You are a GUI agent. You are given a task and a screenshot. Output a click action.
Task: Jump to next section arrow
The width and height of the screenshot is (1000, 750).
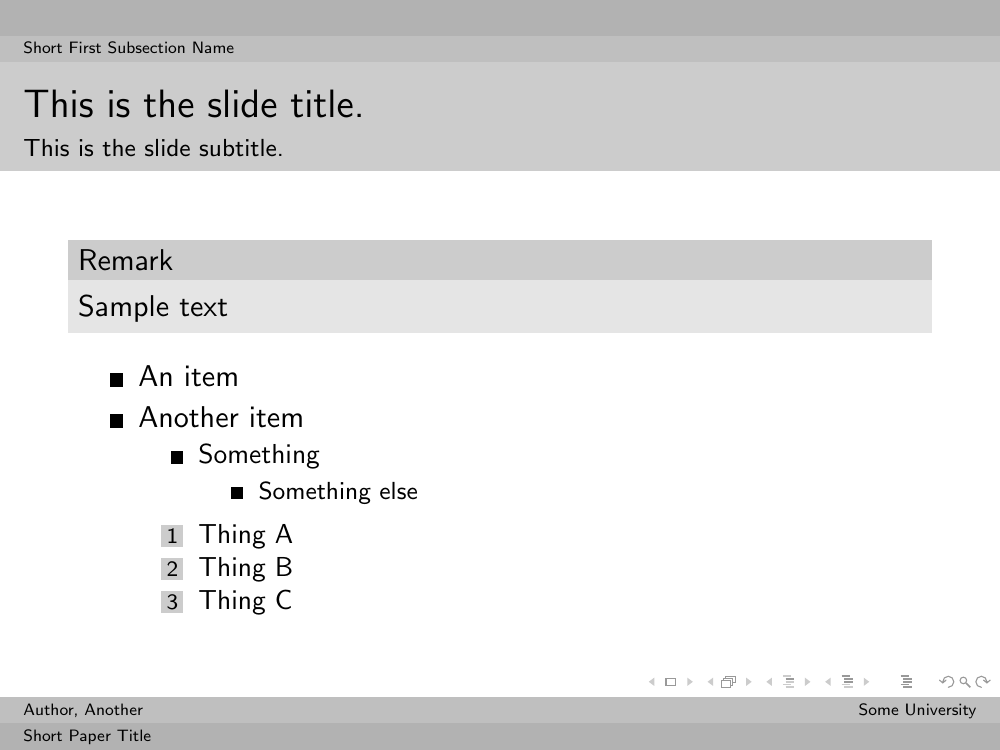(x=866, y=682)
